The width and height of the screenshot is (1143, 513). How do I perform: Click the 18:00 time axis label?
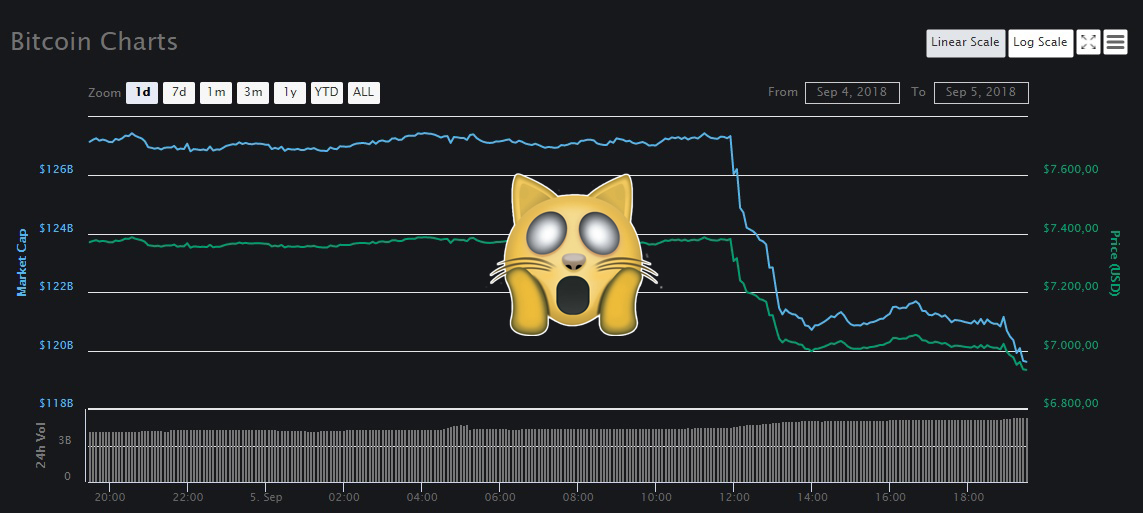967,498
